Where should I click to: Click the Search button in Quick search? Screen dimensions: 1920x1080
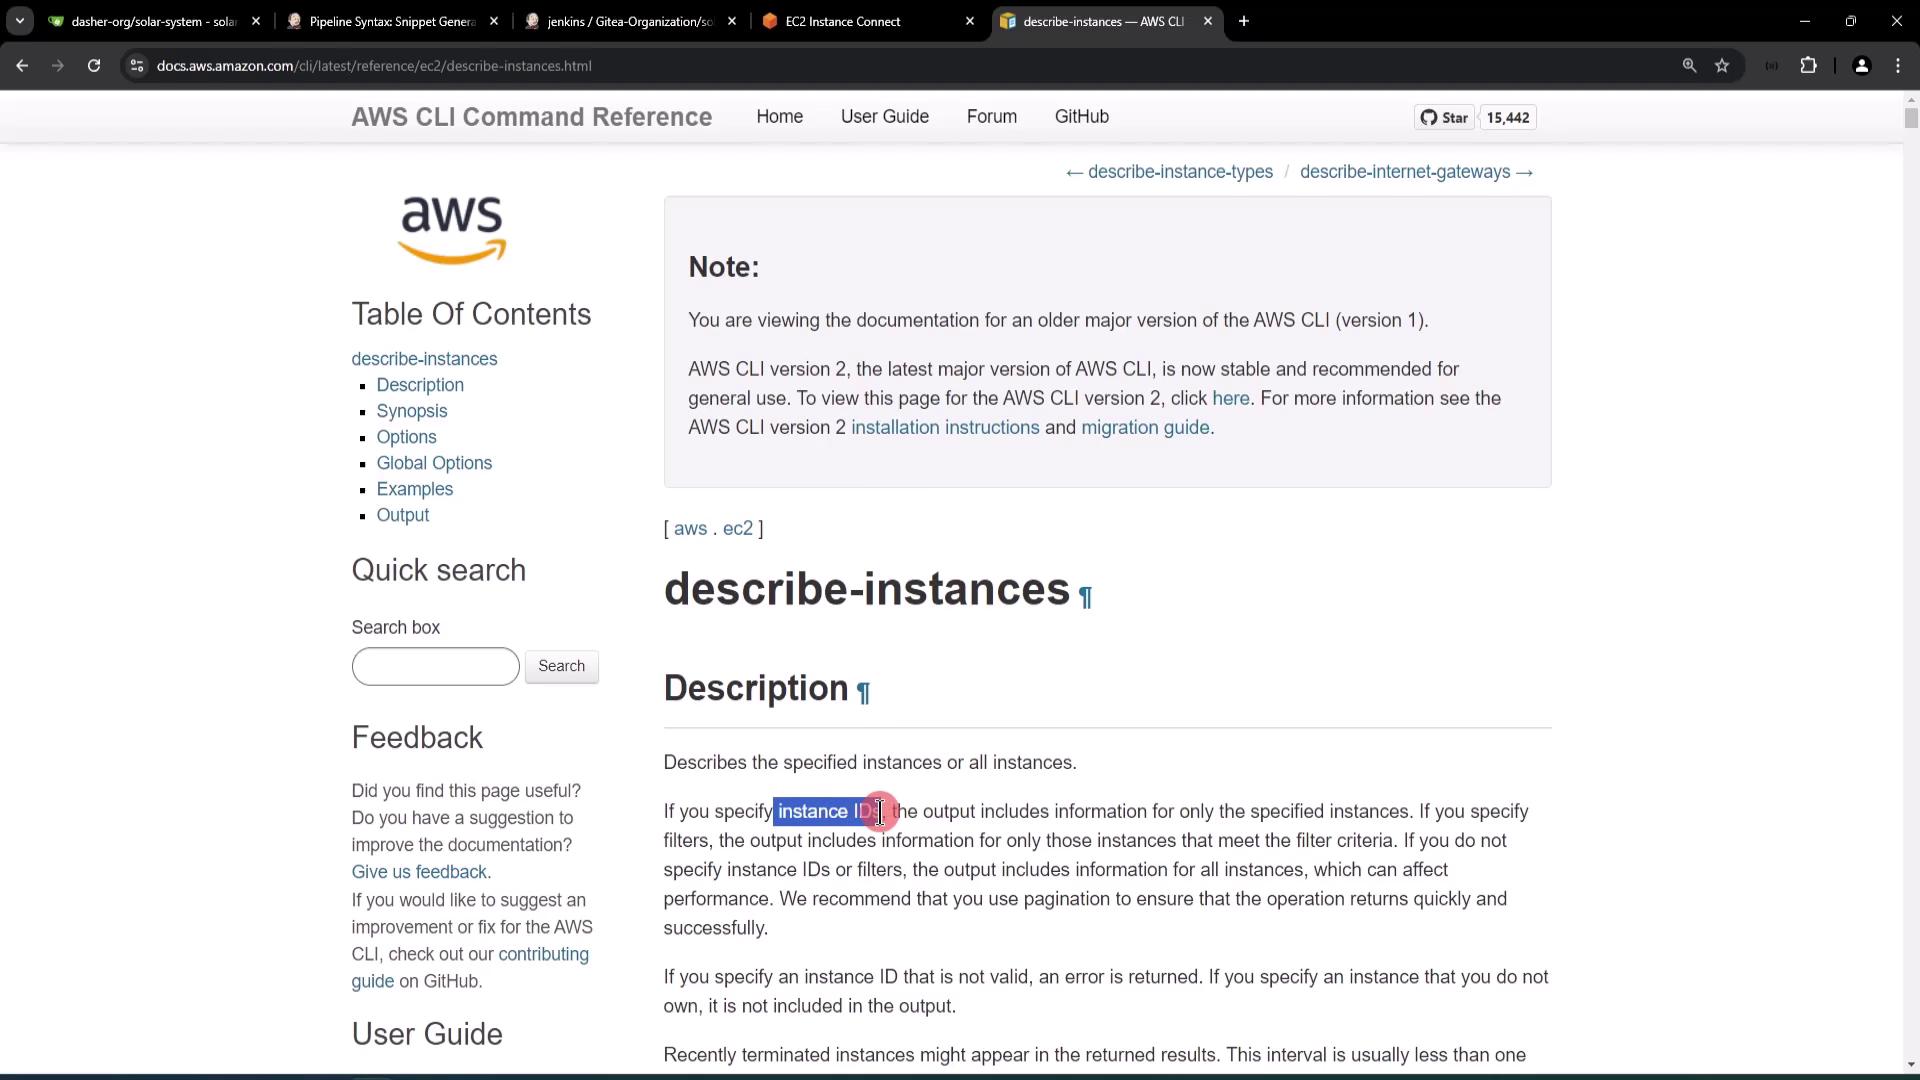[561, 666]
